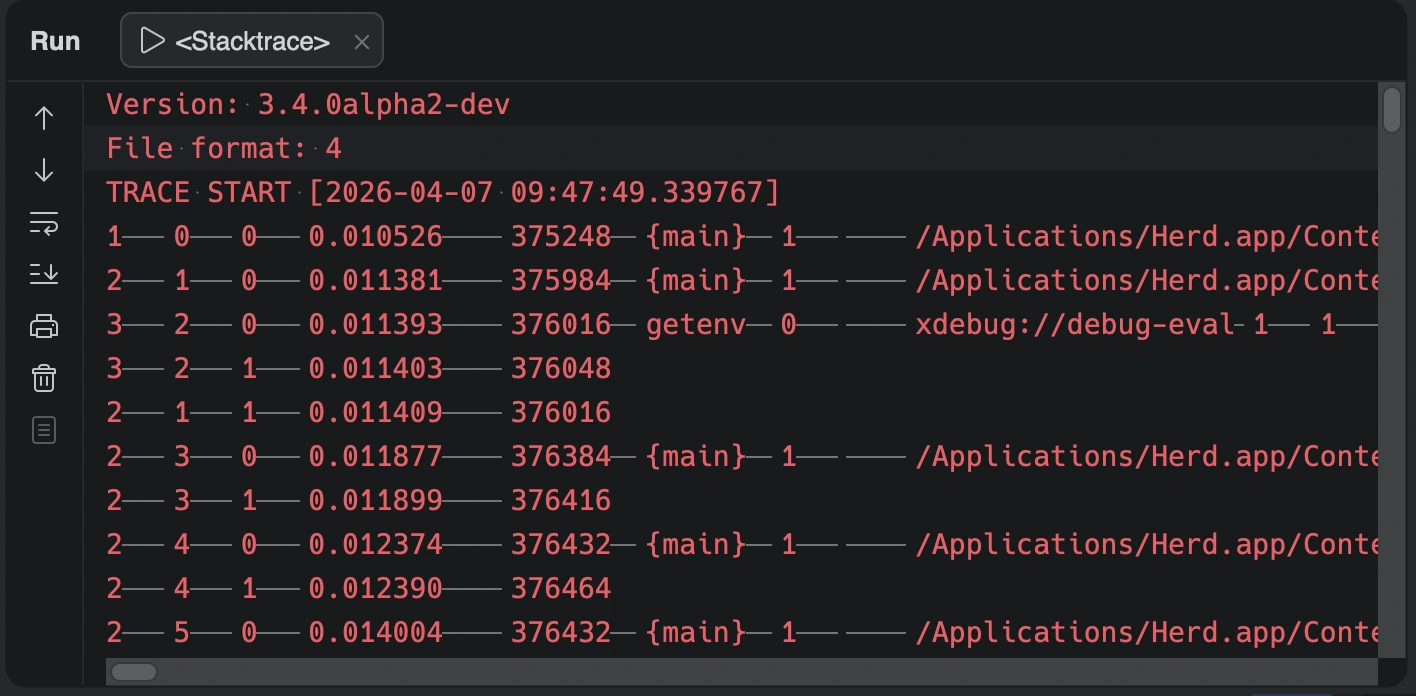Click the 'File format: 4' line
This screenshot has width=1416, height=696.
224,149
